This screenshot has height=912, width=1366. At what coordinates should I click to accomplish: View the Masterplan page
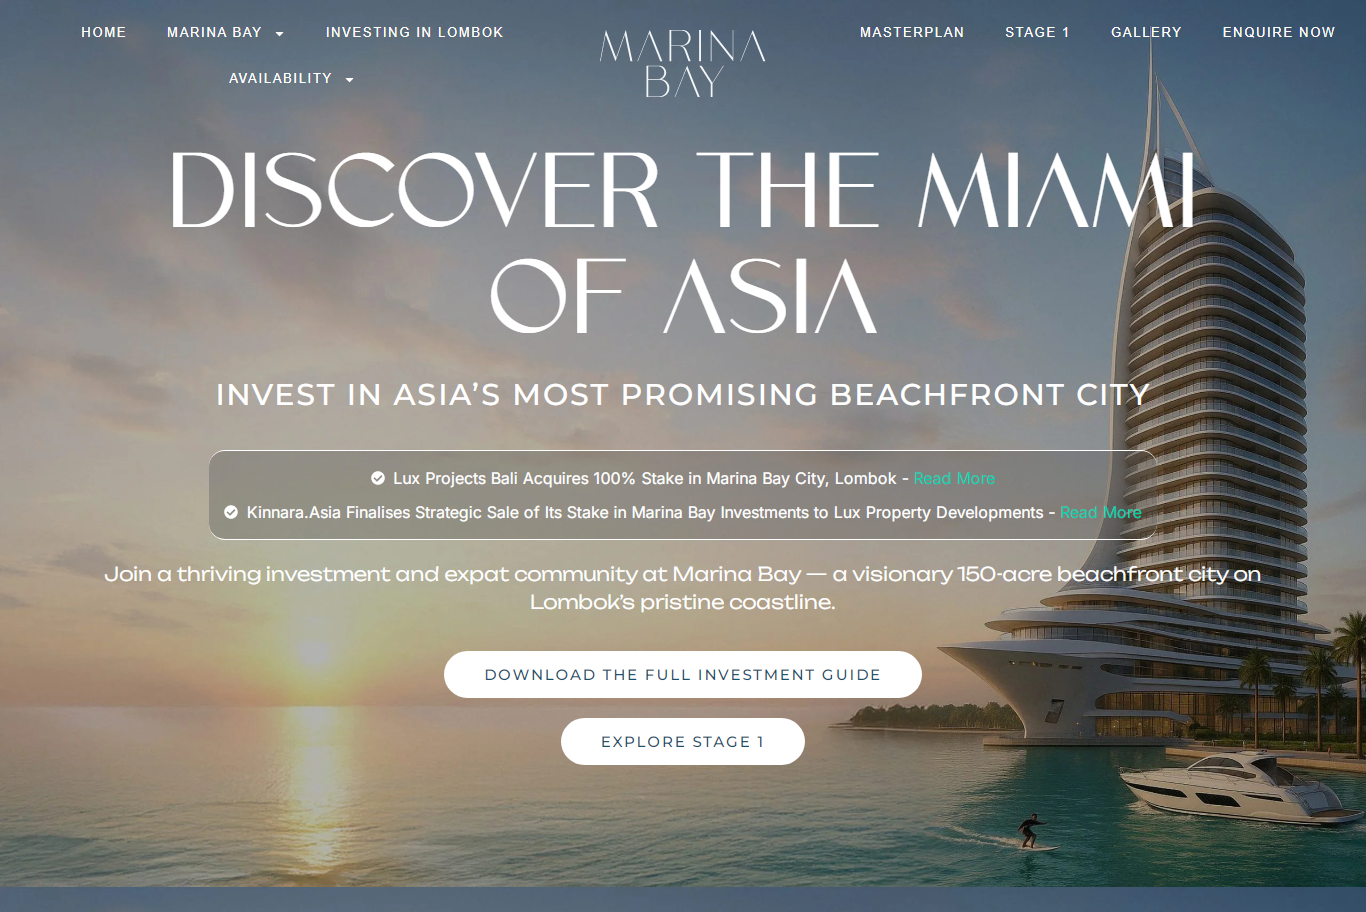pos(912,32)
